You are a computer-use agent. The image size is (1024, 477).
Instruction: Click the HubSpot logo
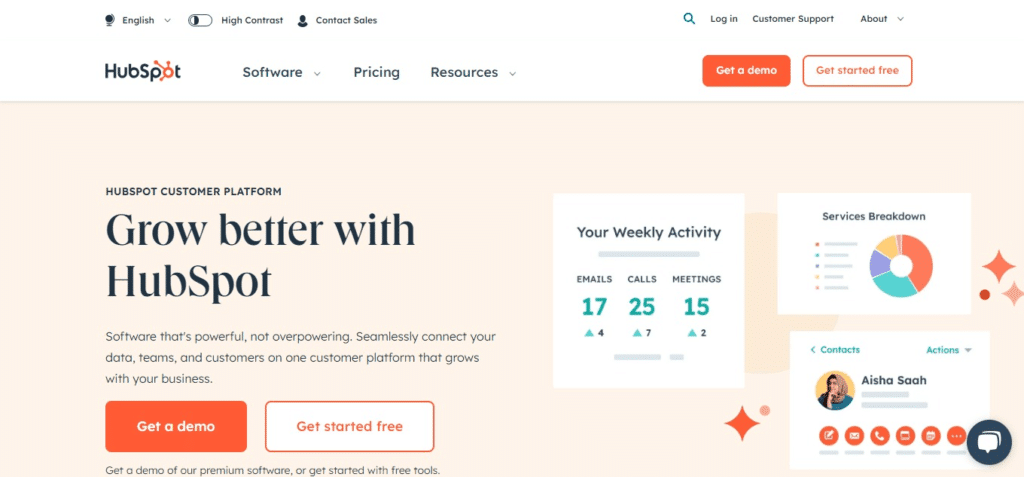(143, 72)
